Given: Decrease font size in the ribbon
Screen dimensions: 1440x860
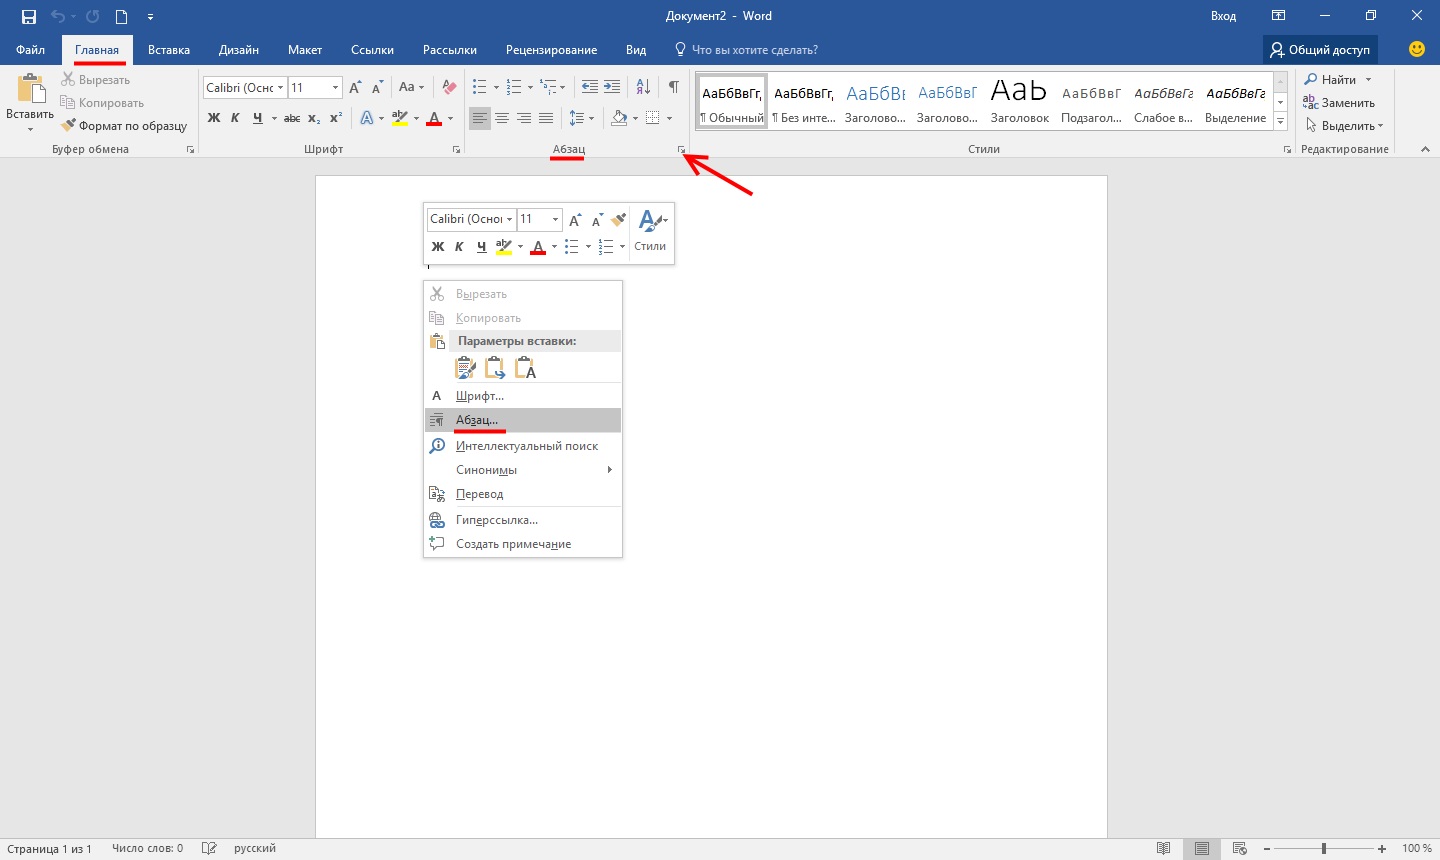Looking at the screenshot, I should [377, 87].
